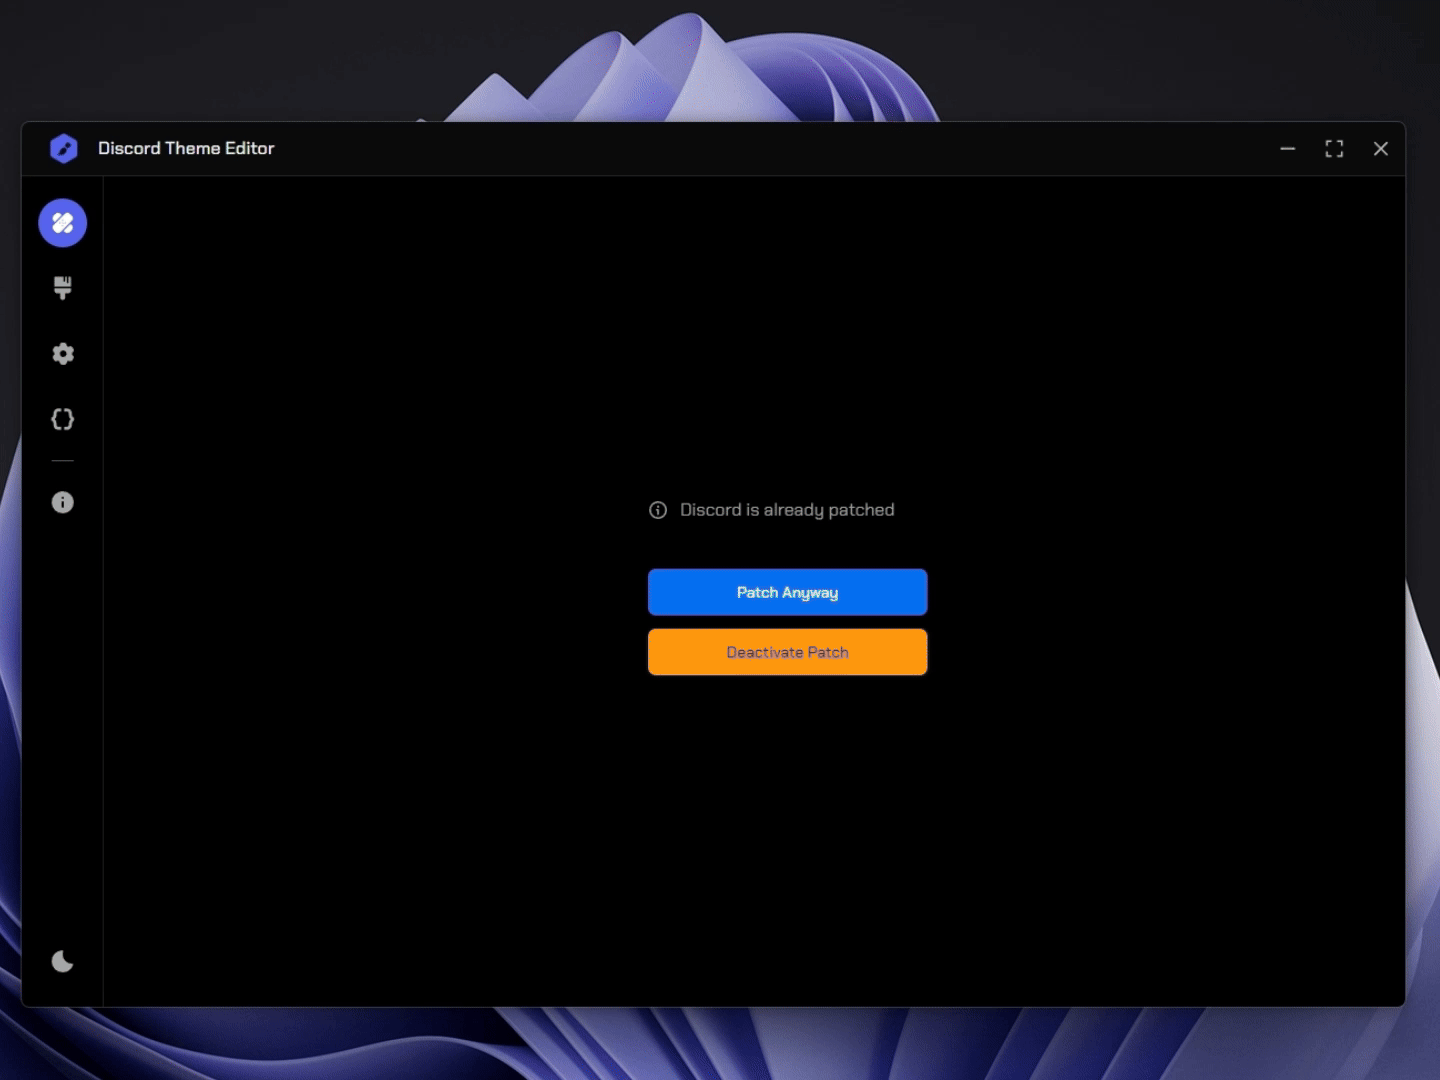Viewport: 1440px width, 1080px height.
Task: Click the info icon beside patched message
Action: 658,510
